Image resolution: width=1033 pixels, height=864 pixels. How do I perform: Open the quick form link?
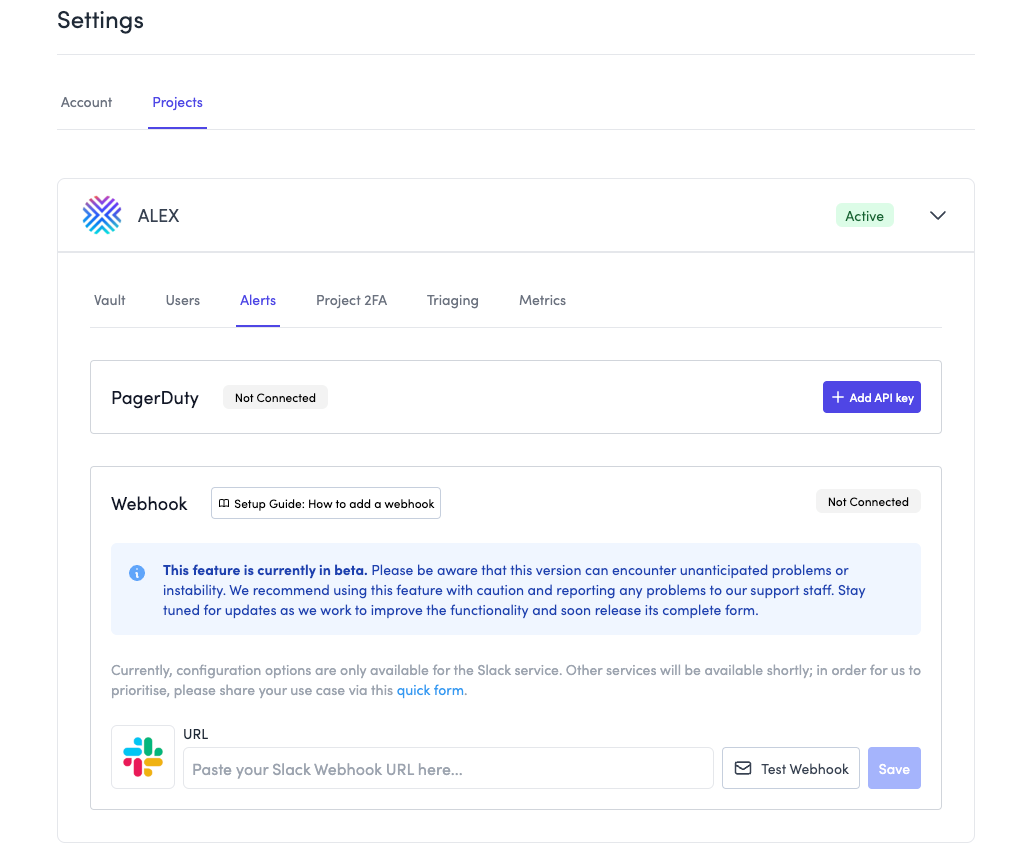point(430,690)
